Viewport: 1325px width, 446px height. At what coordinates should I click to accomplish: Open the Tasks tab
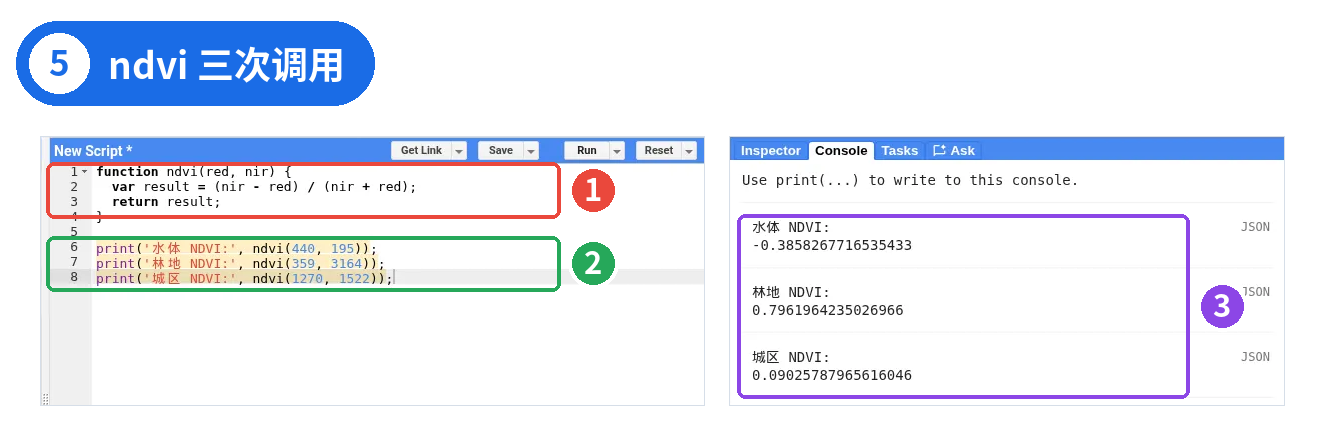[900, 151]
